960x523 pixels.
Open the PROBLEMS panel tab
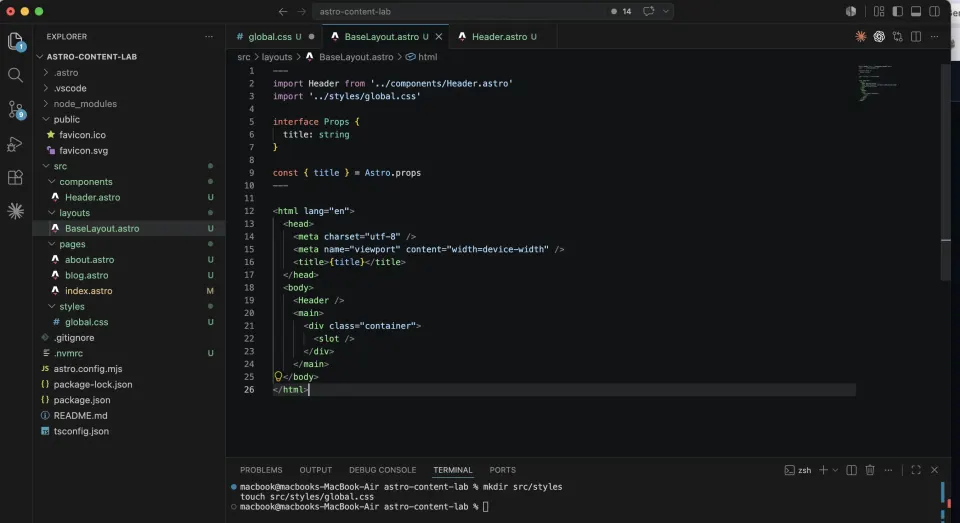click(x=261, y=470)
